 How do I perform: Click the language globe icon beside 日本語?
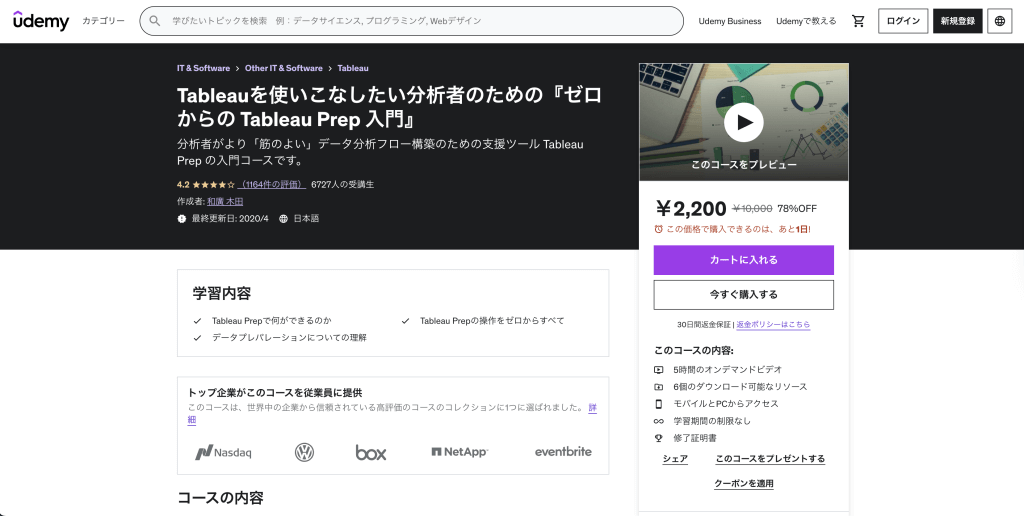tap(283, 219)
